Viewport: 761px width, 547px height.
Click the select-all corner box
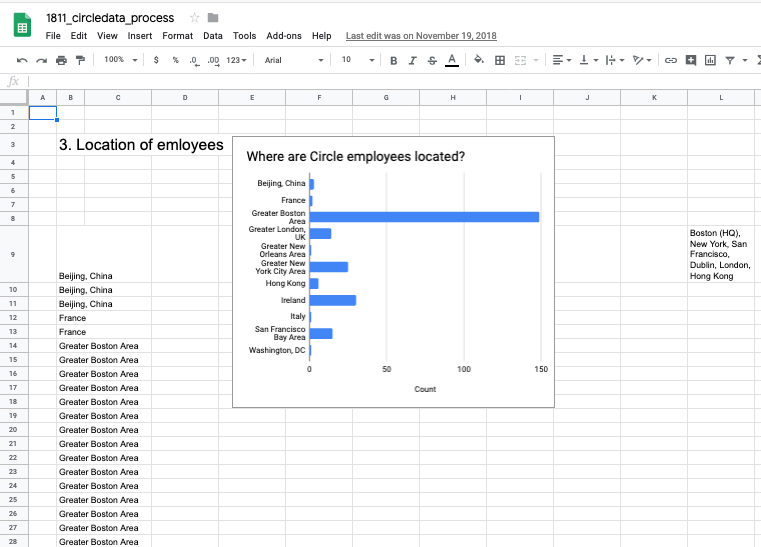(x=14, y=98)
